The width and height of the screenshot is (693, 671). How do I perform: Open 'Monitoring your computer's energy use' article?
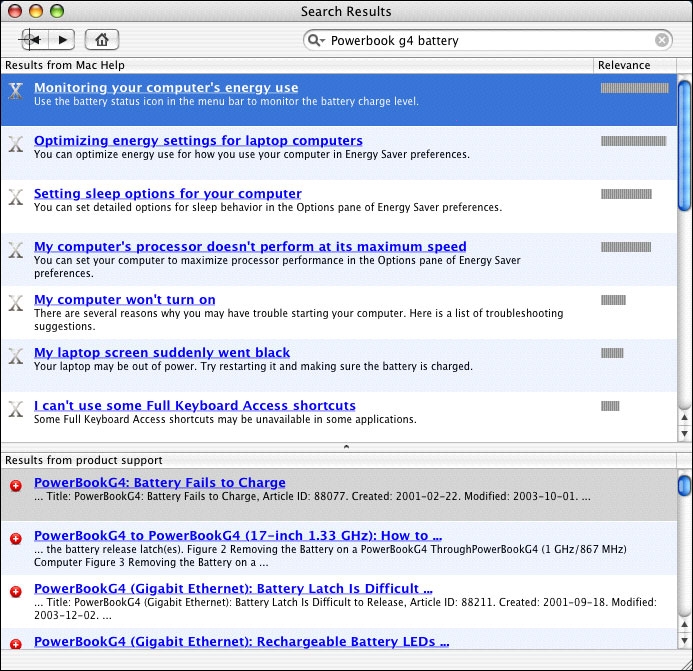click(x=166, y=88)
